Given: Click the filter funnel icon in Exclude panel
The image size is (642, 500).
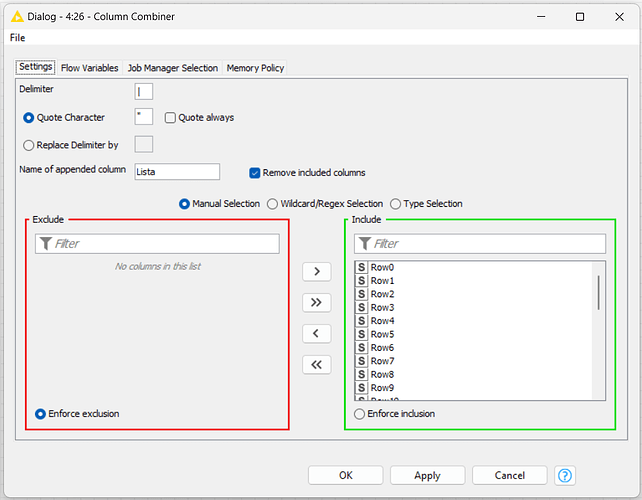Looking at the screenshot, I should click(x=46, y=244).
